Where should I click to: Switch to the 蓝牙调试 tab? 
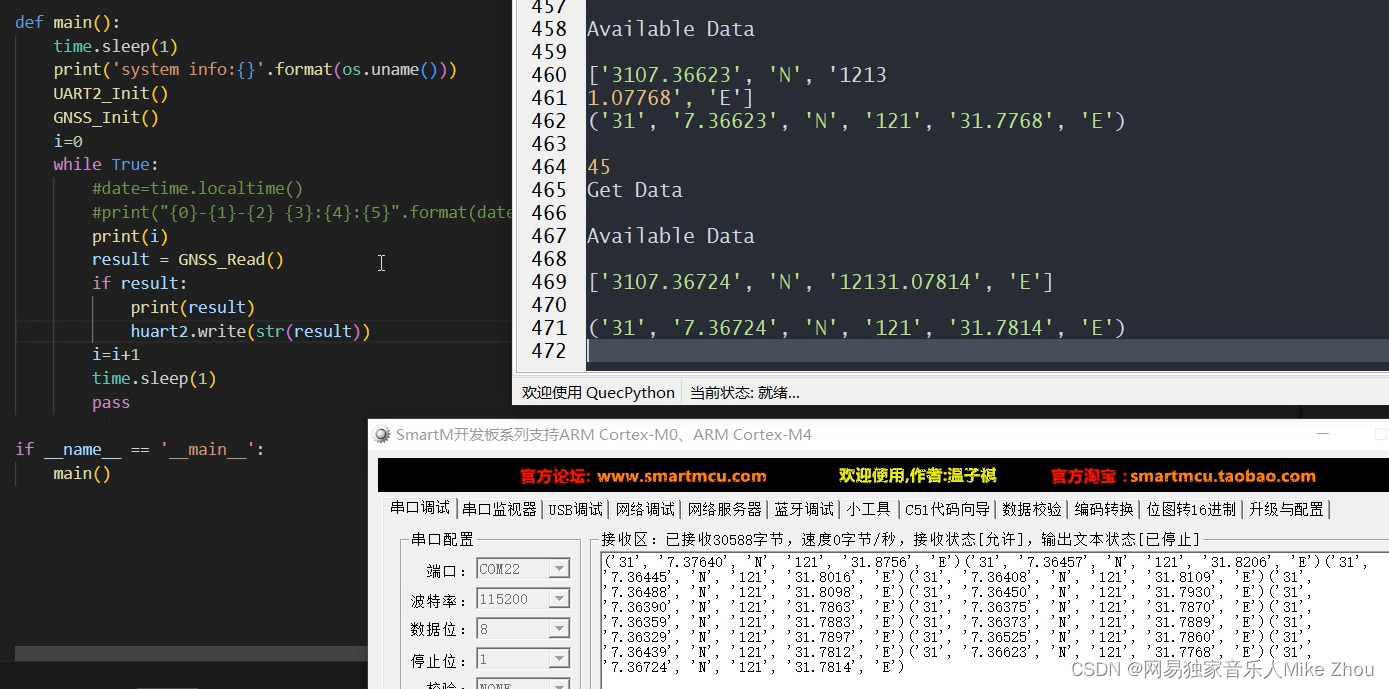click(x=802, y=508)
